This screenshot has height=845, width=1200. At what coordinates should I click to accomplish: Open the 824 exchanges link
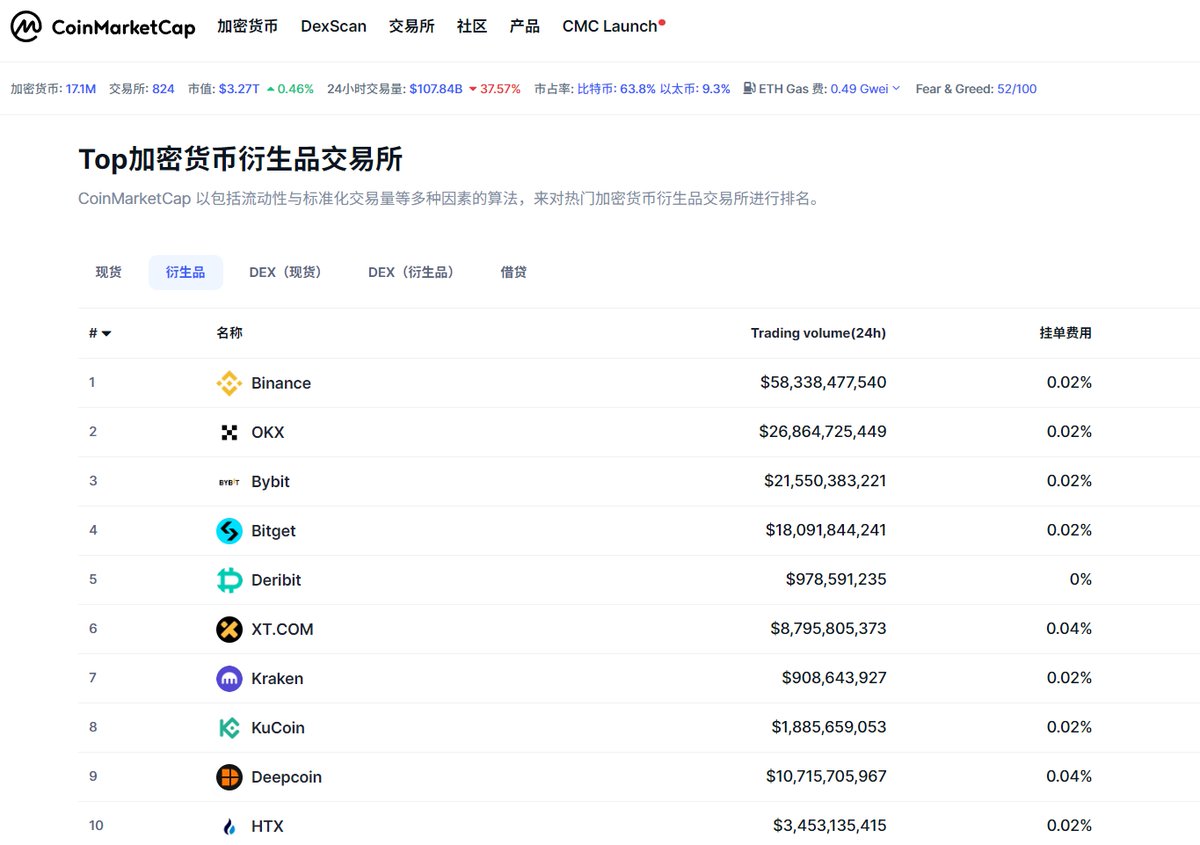[x=164, y=89]
